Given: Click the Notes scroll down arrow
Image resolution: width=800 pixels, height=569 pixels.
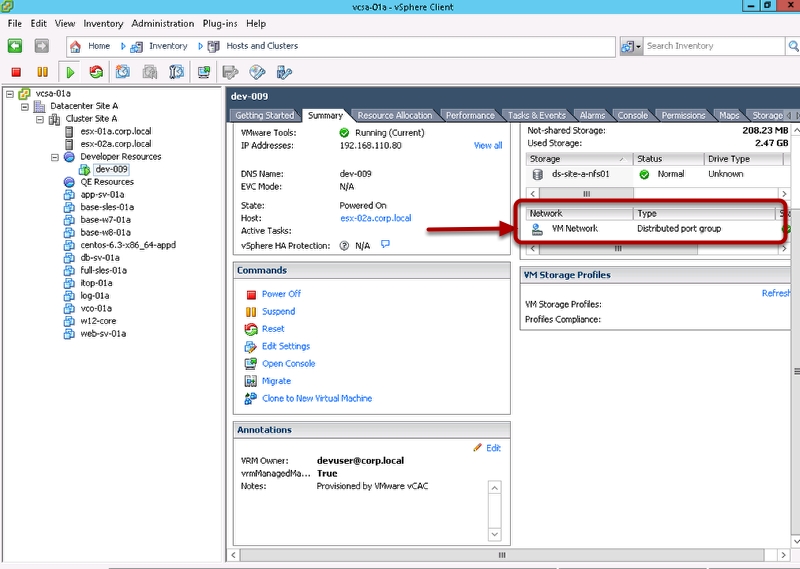Looking at the screenshot, I should click(x=494, y=534).
